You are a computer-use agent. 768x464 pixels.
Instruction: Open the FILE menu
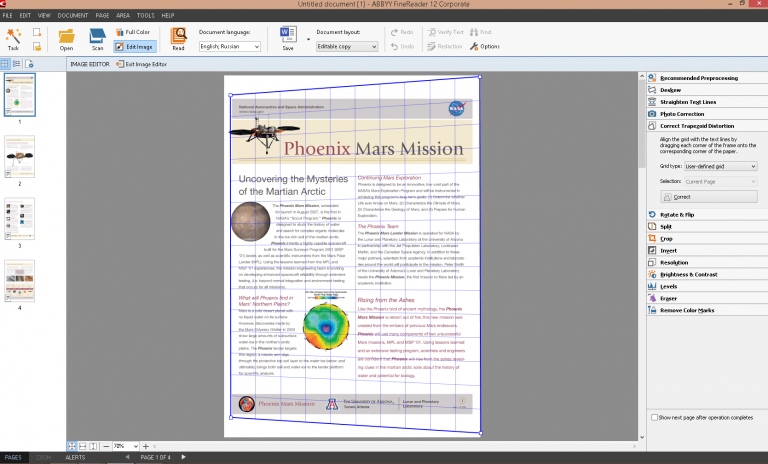(7, 15)
